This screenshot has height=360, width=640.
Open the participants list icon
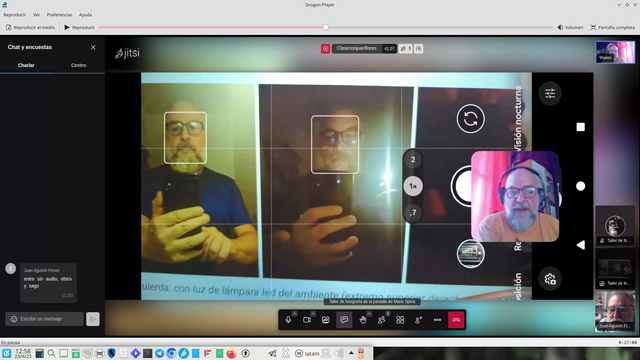point(382,320)
